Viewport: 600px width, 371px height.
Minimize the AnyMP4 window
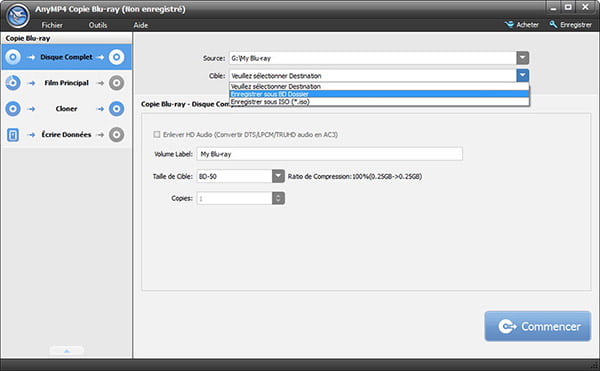[x=553, y=7]
